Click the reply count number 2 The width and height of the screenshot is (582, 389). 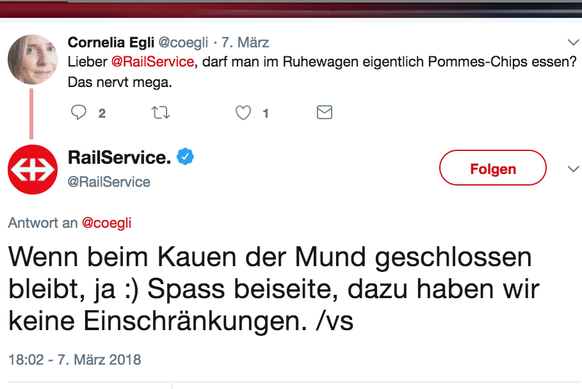102,113
